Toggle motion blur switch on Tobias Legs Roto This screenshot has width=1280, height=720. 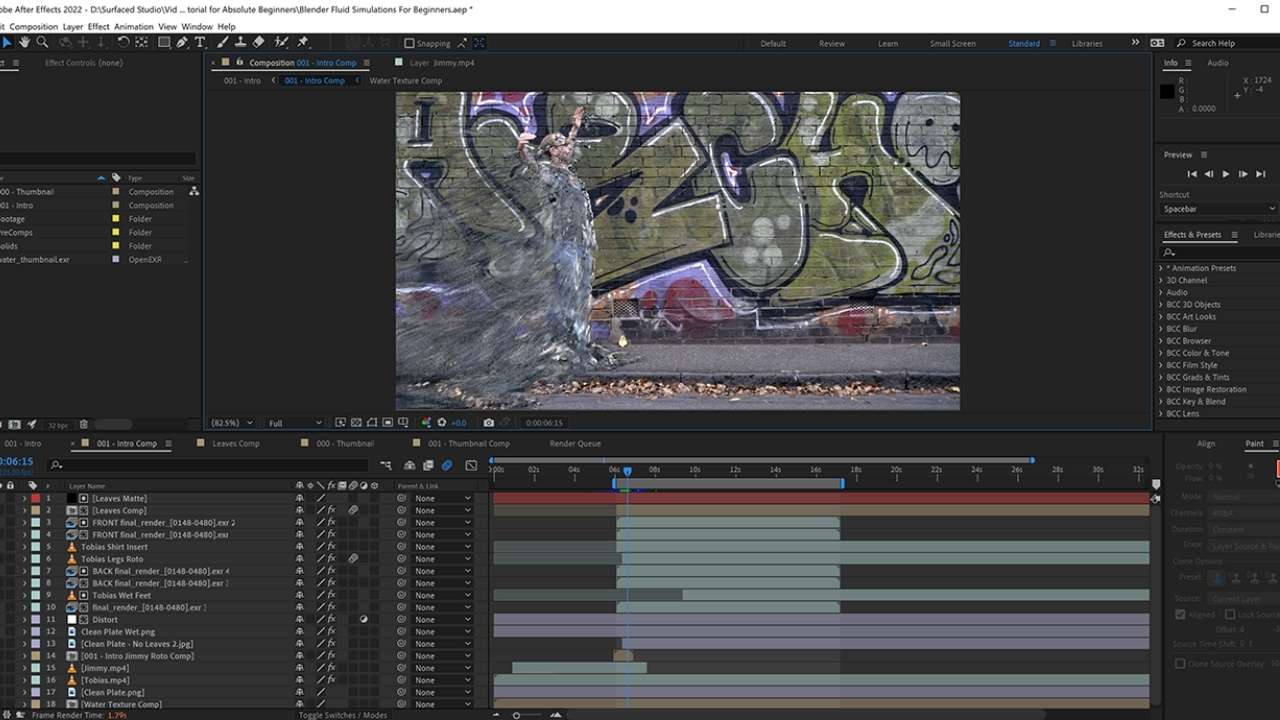coord(353,559)
